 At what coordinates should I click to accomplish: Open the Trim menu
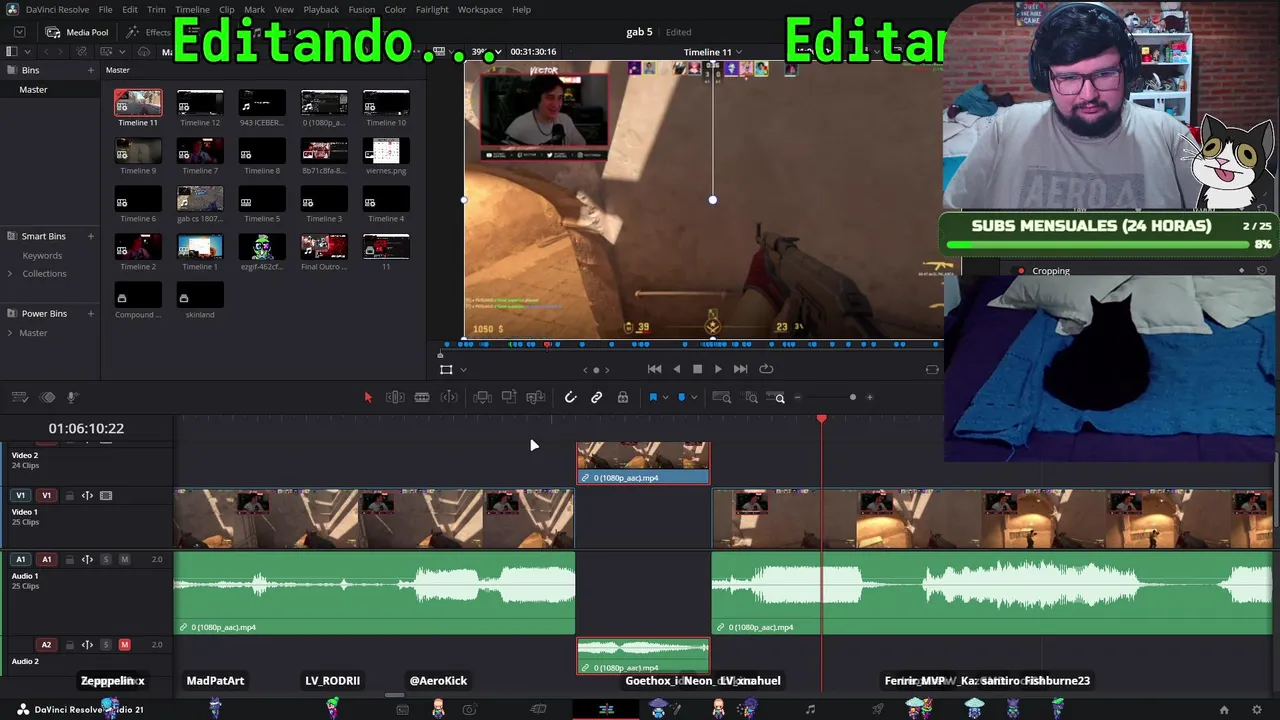click(x=156, y=9)
